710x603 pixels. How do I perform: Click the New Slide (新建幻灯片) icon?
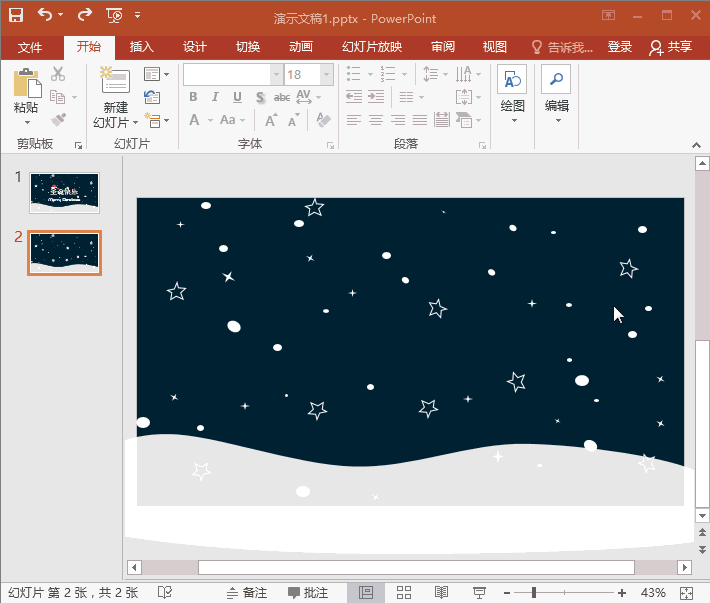pyautogui.click(x=116, y=84)
